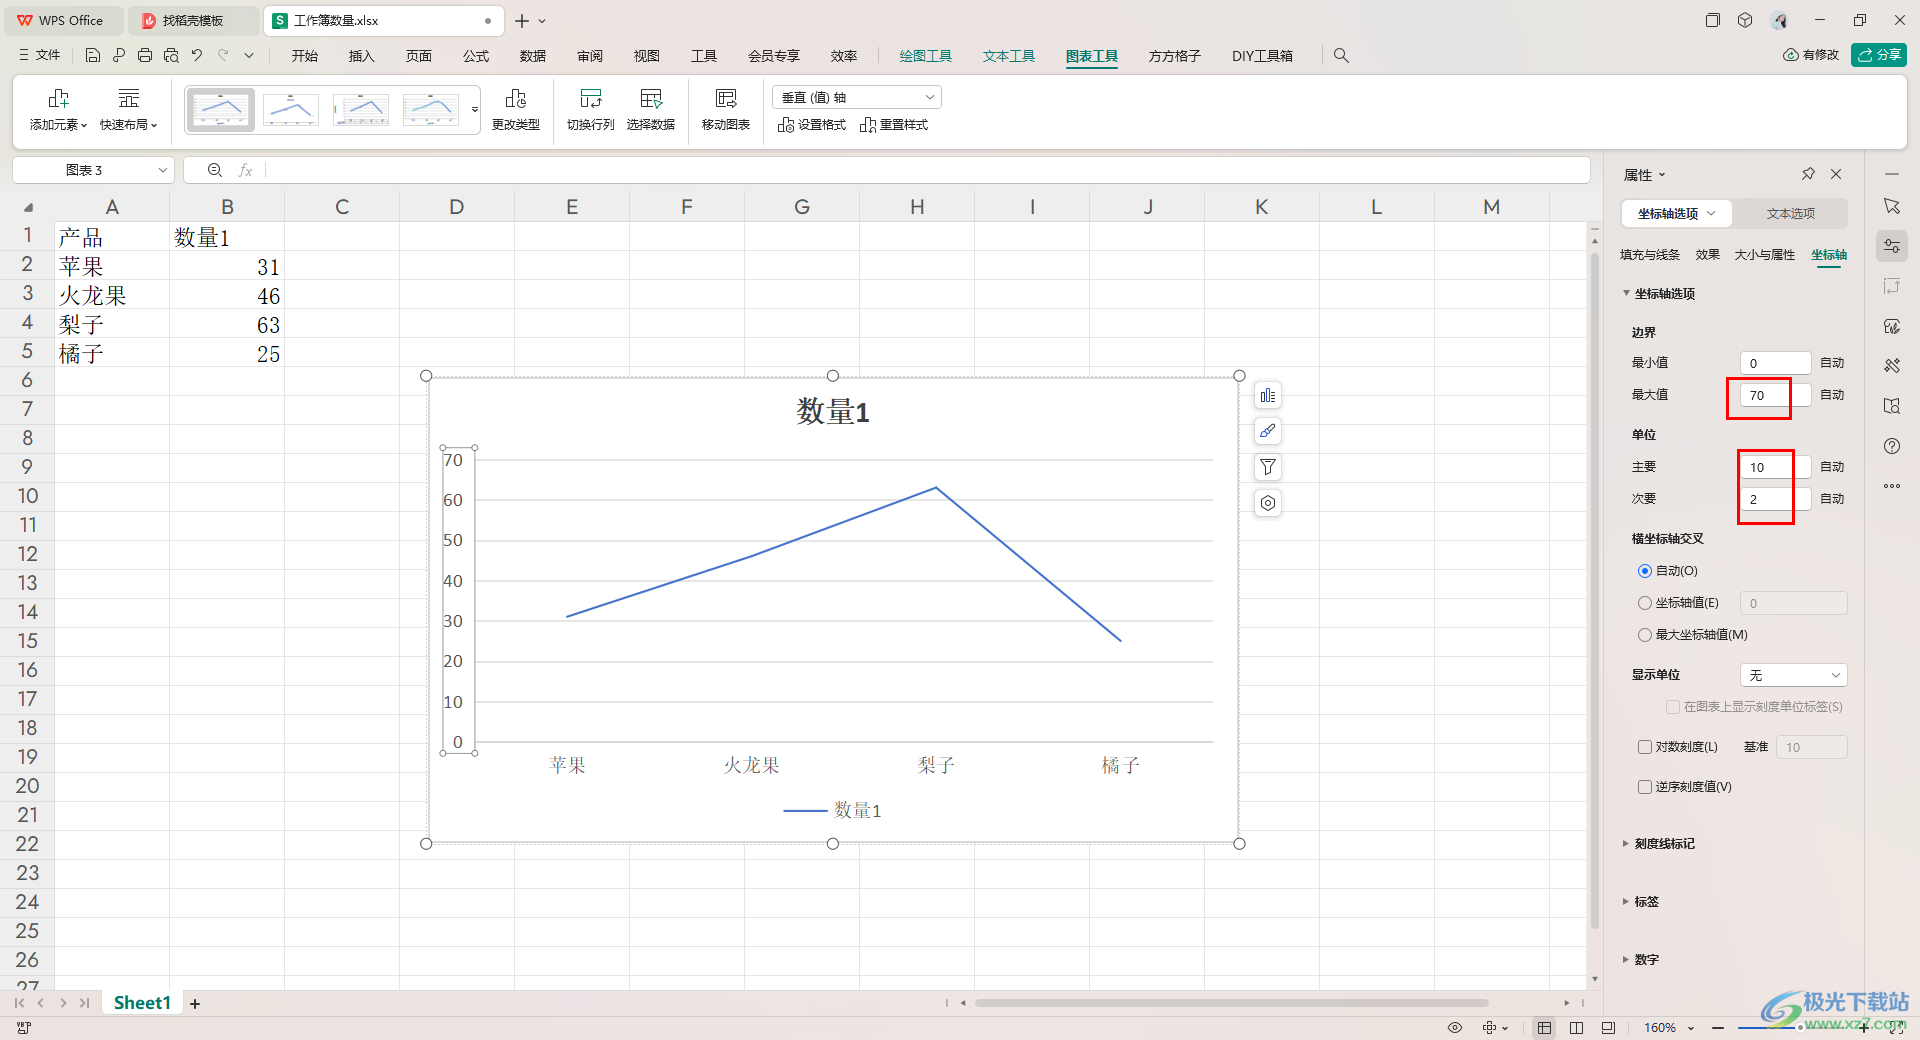The width and height of the screenshot is (1920, 1040).
Task: Click 切换行列 switch row/column
Action: (590, 109)
